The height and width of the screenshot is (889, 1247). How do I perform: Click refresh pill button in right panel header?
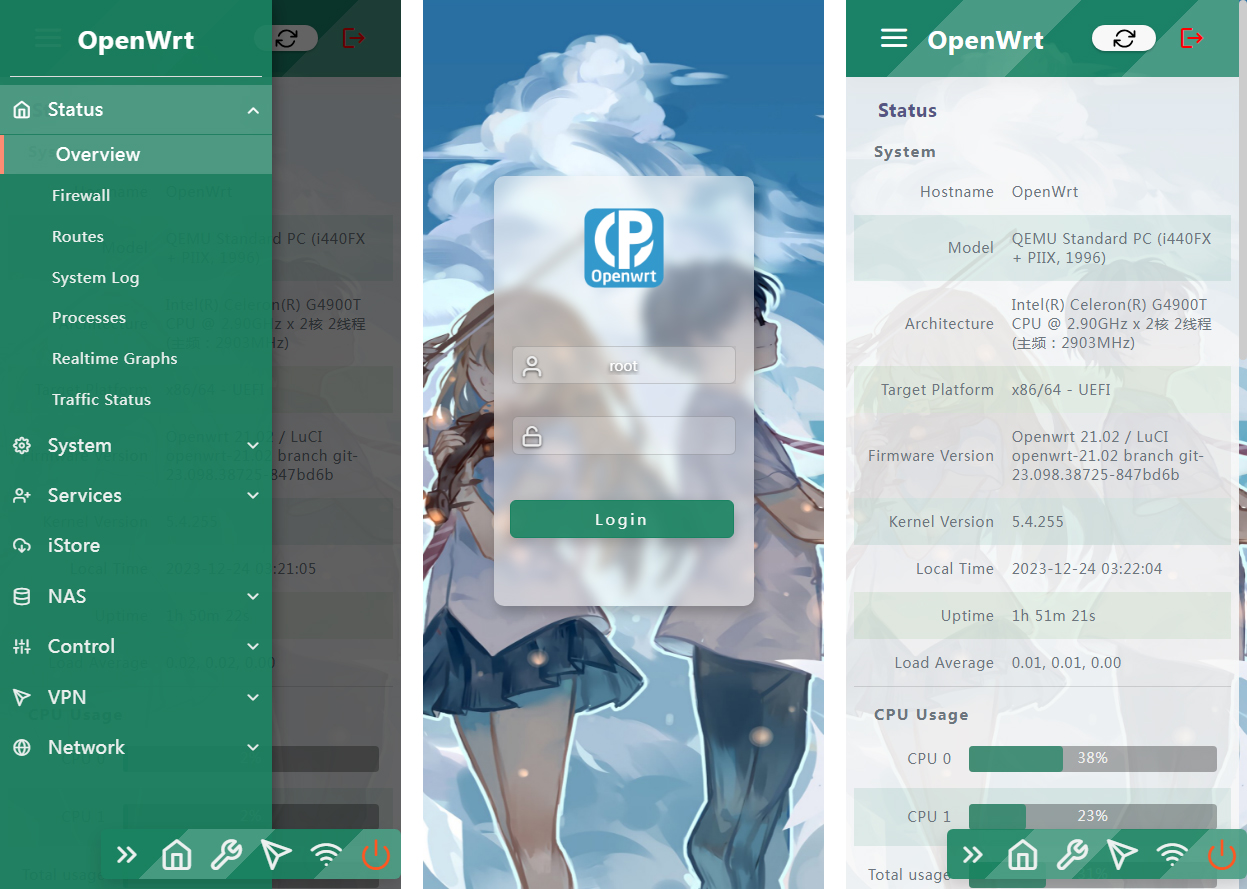1124,38
